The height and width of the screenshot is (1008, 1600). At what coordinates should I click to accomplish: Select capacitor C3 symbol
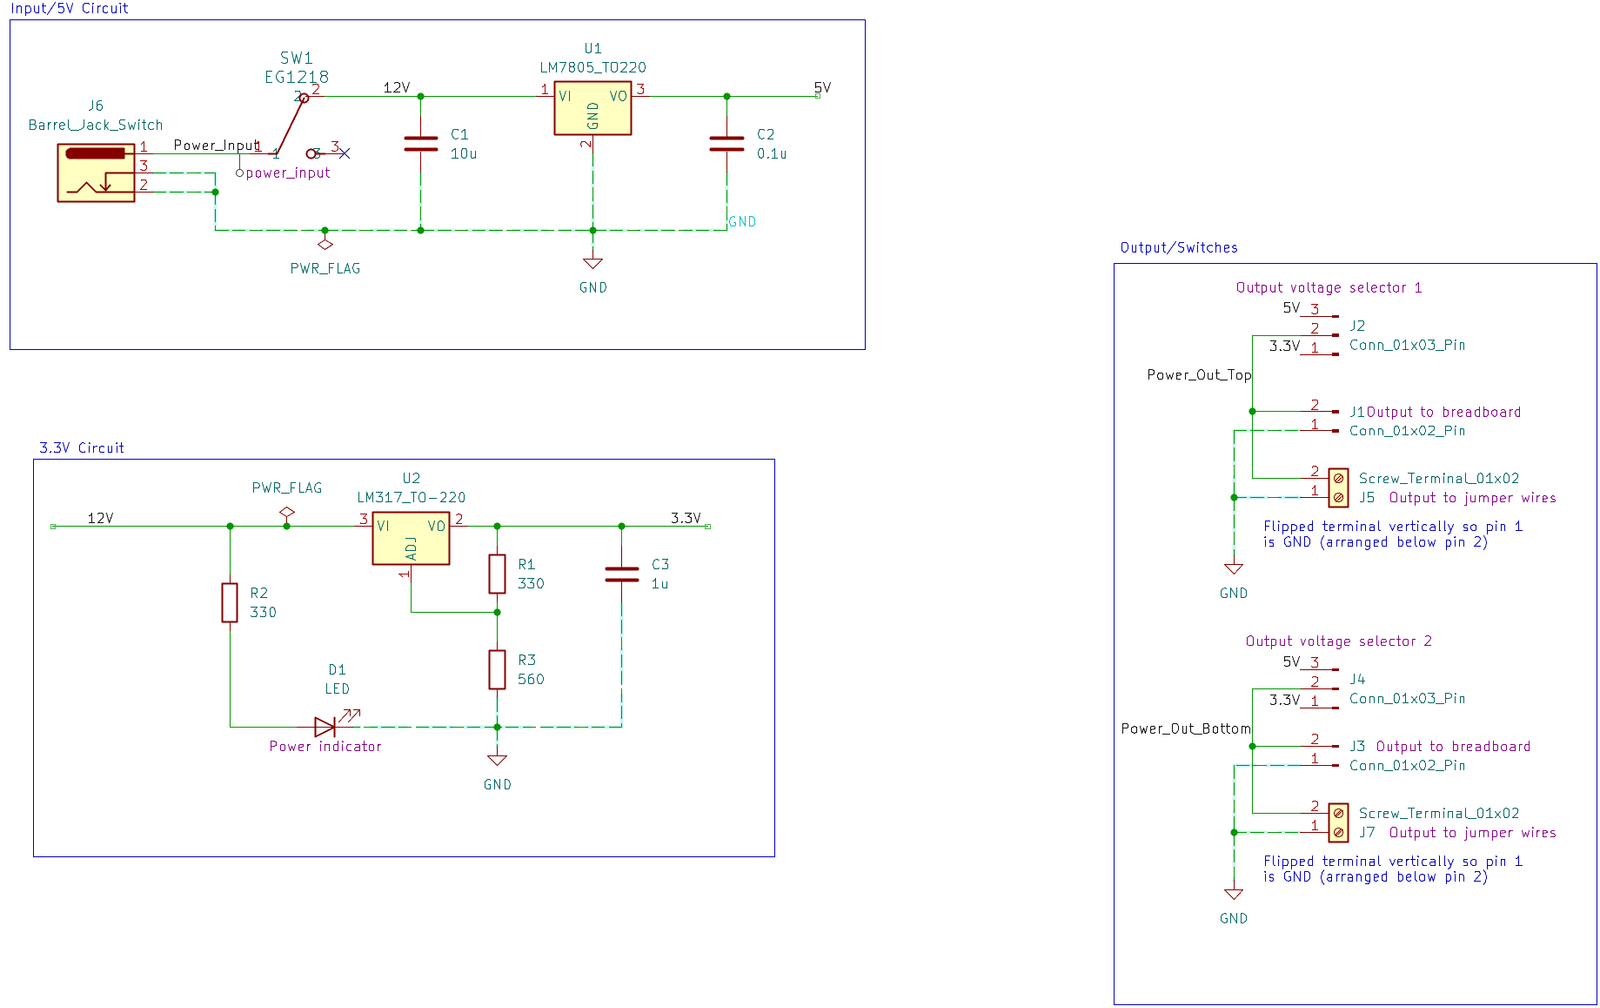click(x=622, y=574)
